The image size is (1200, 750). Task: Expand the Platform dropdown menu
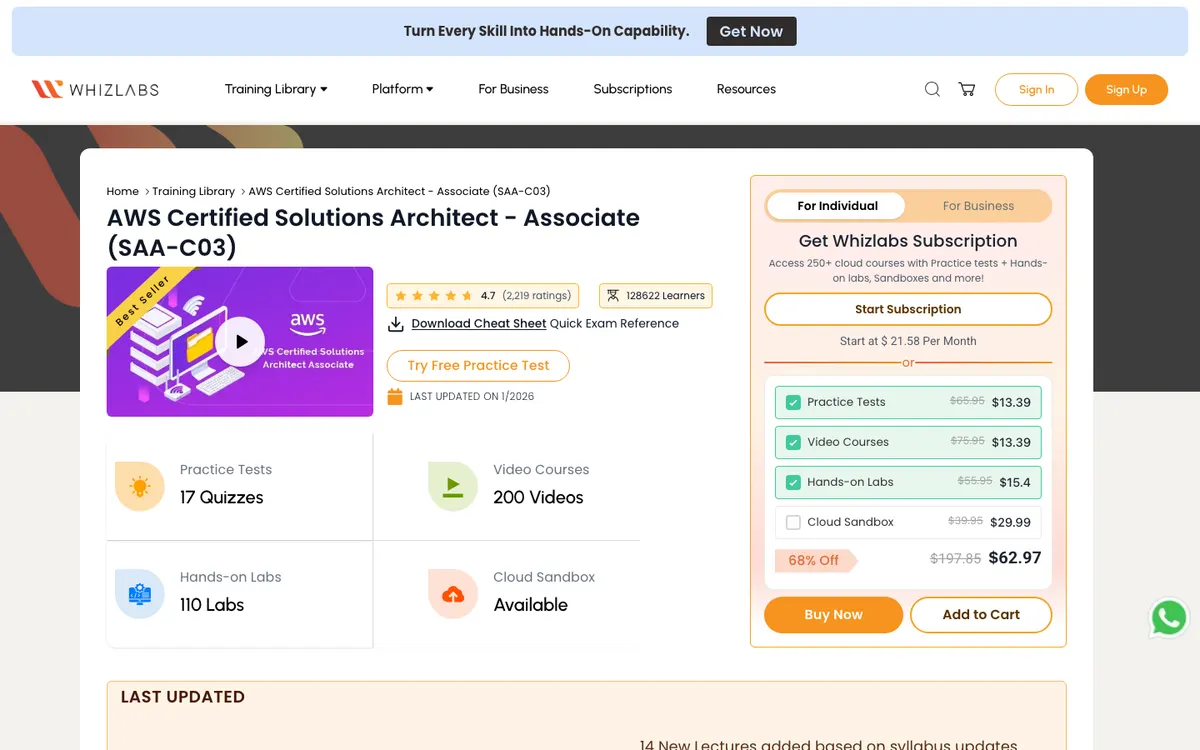tap(402, 89)
